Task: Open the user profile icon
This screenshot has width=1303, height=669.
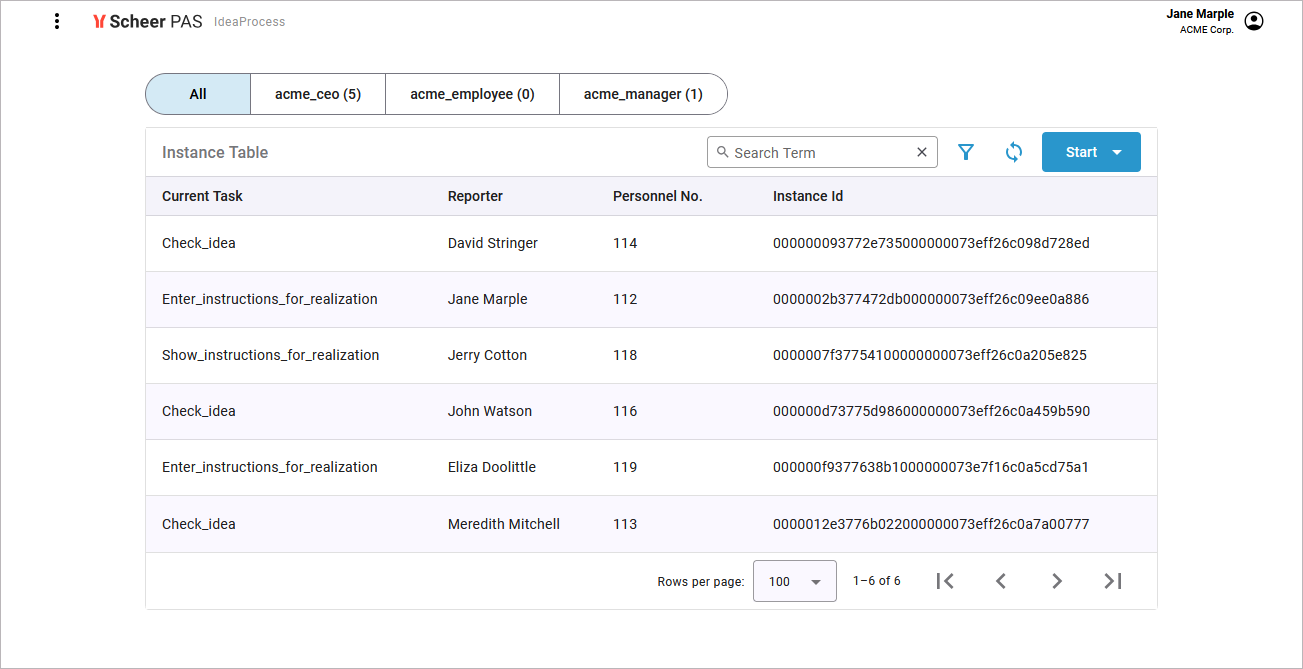Action: [x=1254, y=21]
